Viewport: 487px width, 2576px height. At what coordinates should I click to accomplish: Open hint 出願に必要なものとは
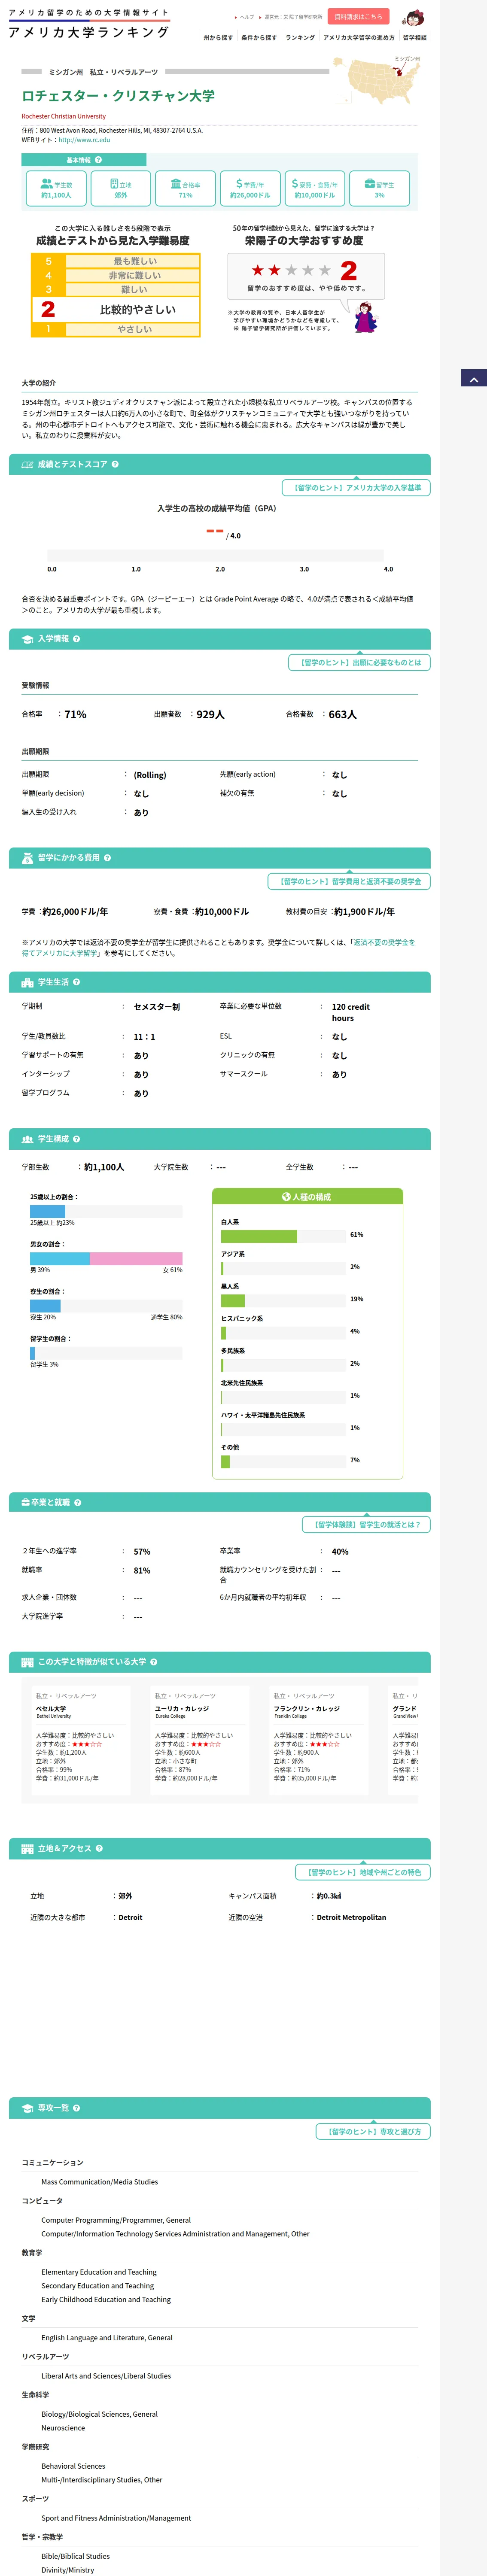(x=359, y=662)
